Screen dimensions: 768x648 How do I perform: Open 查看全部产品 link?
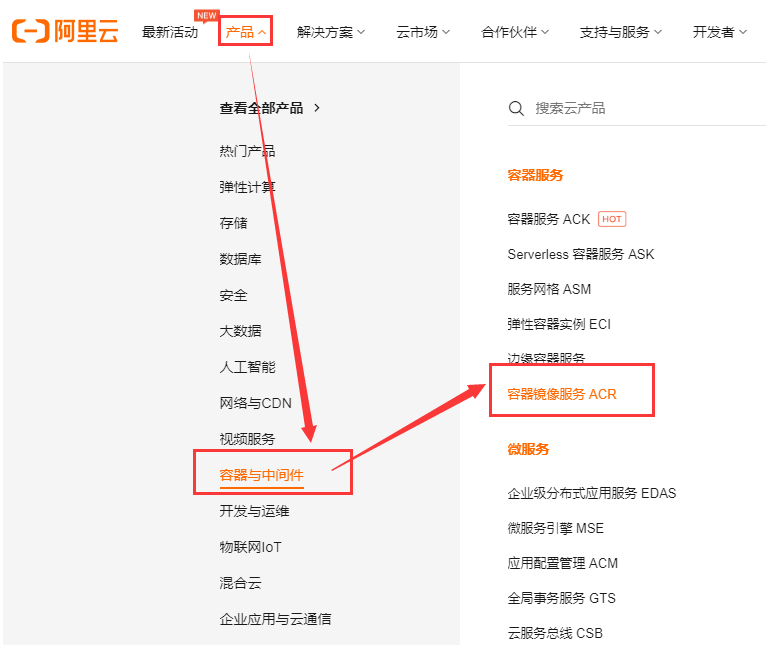point(262,108)
